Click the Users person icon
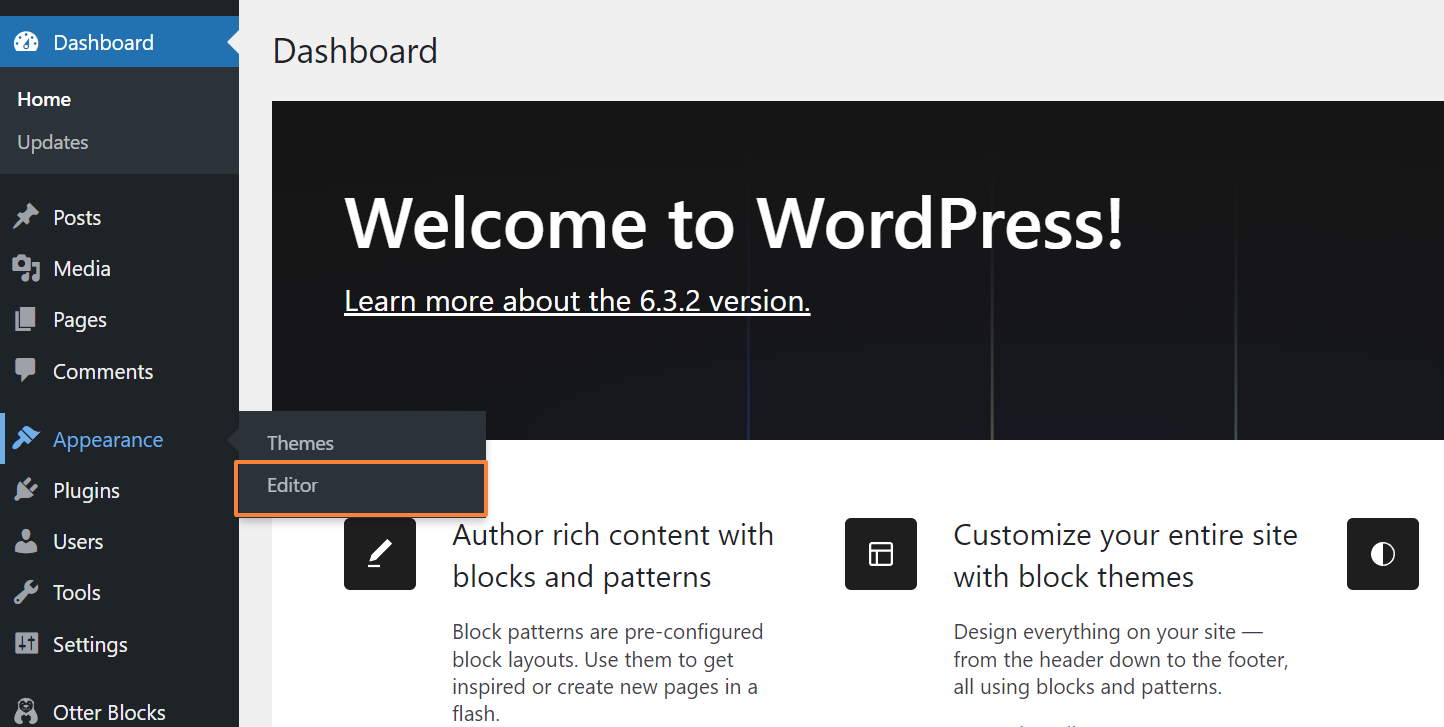This screenshot has width=1444, height=727. [x=26, y=541]
